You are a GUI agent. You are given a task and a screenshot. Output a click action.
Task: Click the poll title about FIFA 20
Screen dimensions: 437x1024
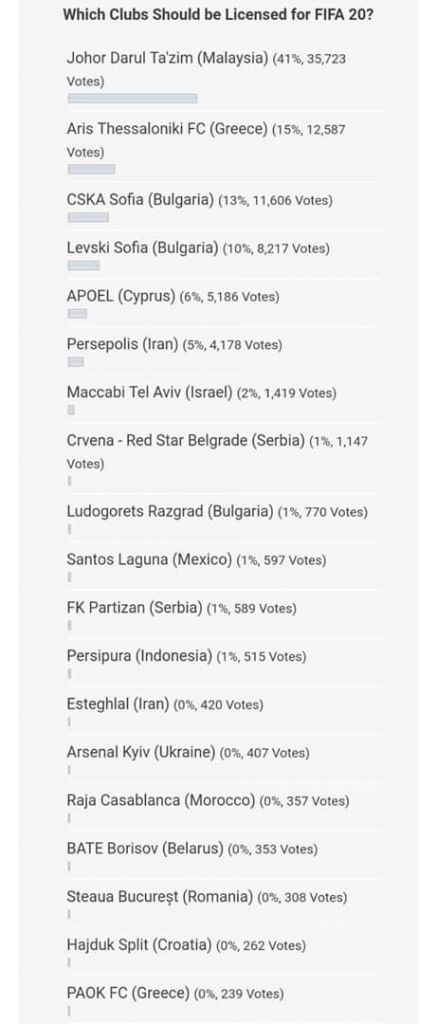[x=219, y=14]
